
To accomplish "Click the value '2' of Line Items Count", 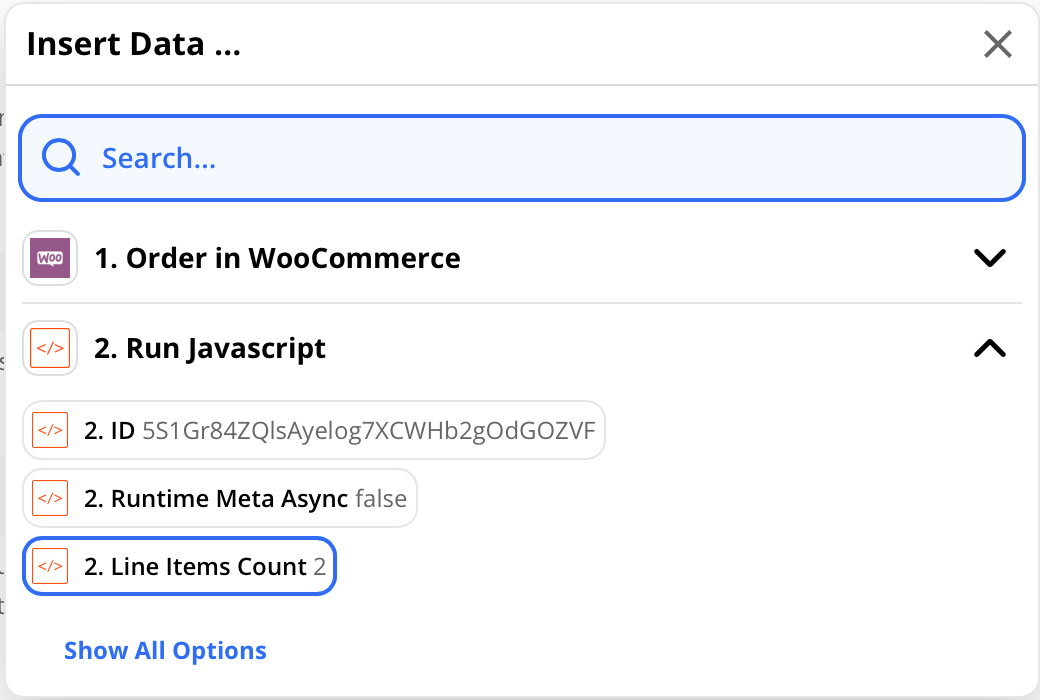I will (320, 567).
